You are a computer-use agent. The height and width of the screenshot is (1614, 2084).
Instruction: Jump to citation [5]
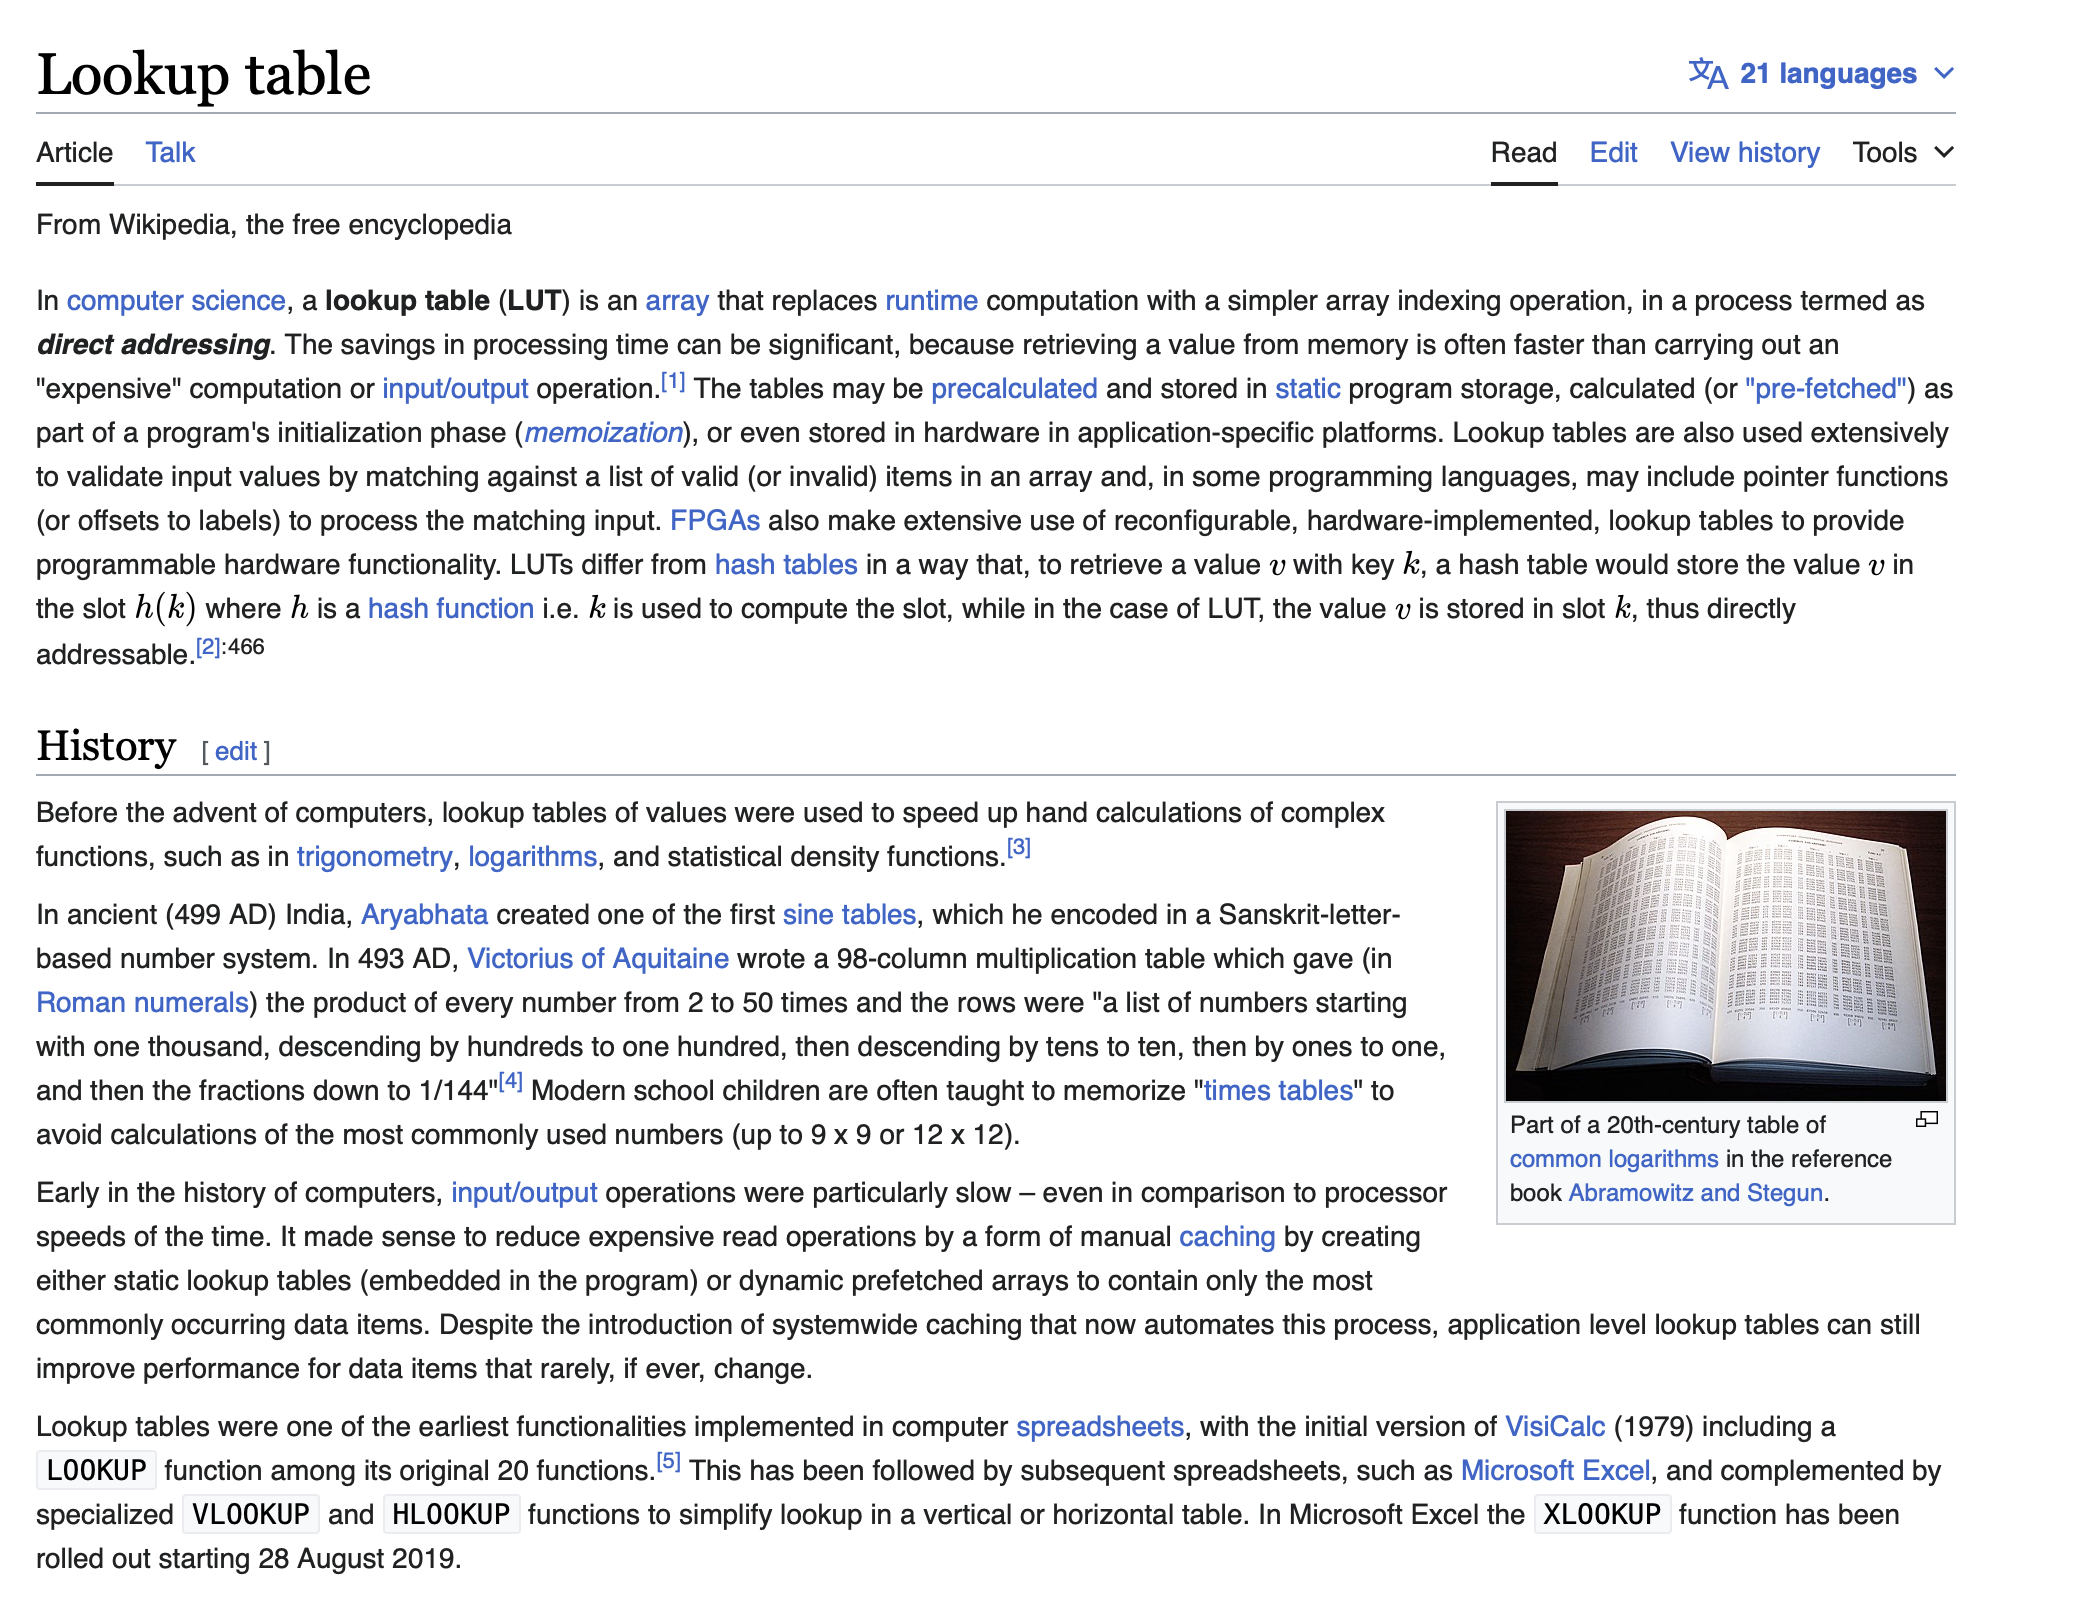point(668,1462)
